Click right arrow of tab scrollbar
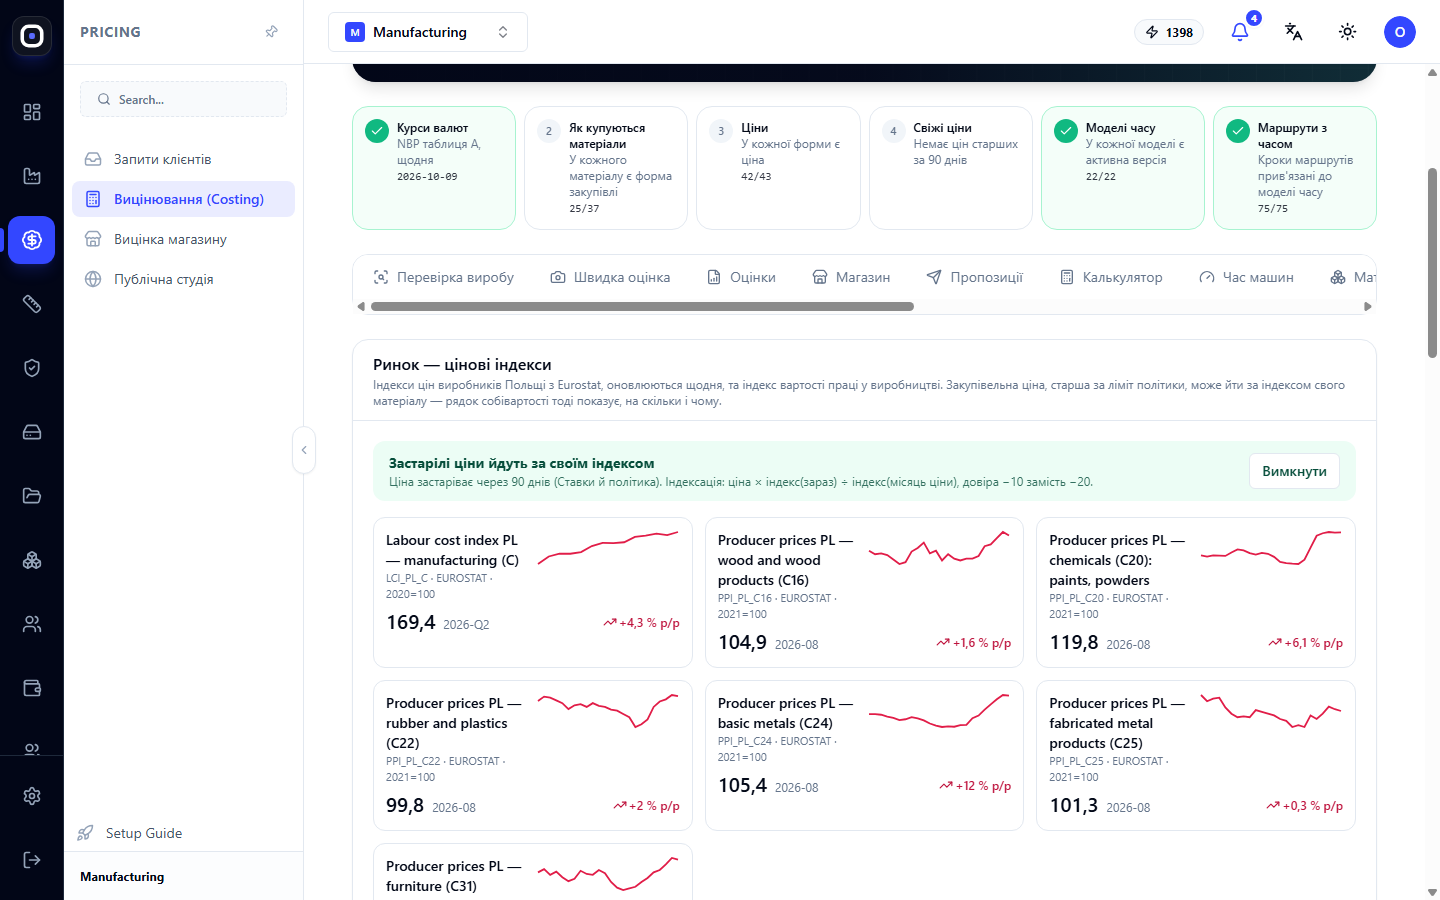 click(x=1368, y=307)
